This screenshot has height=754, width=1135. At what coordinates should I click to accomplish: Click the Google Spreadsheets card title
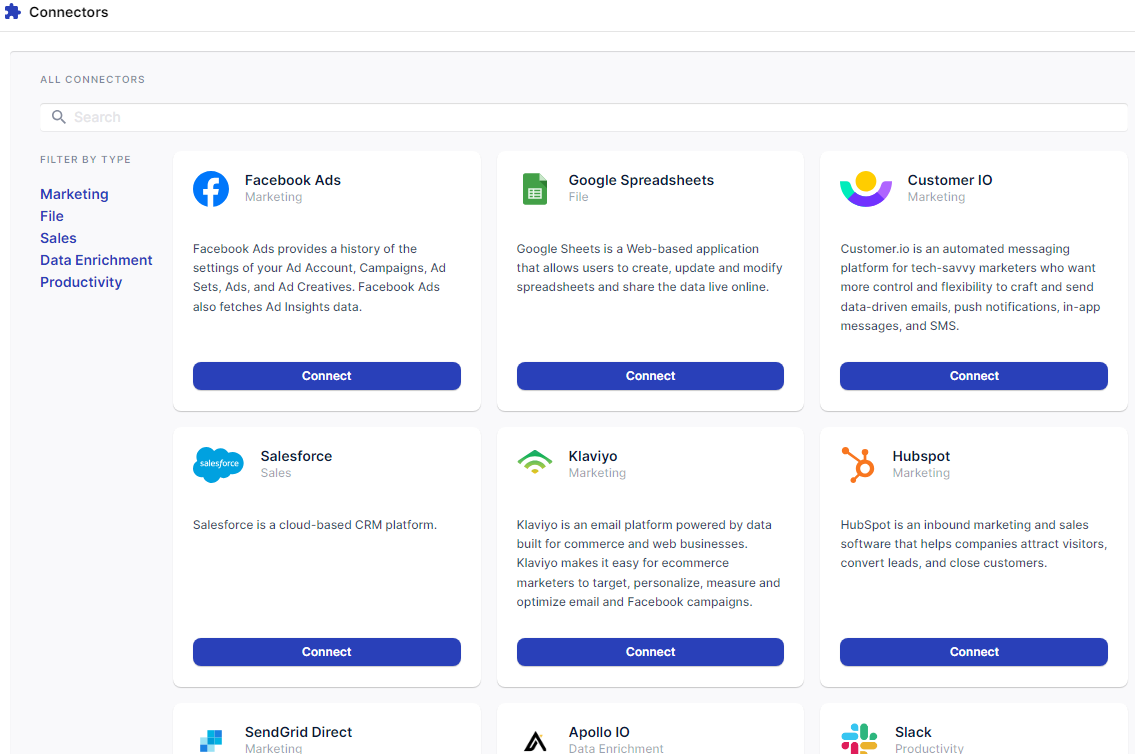[x=641, y=180]
